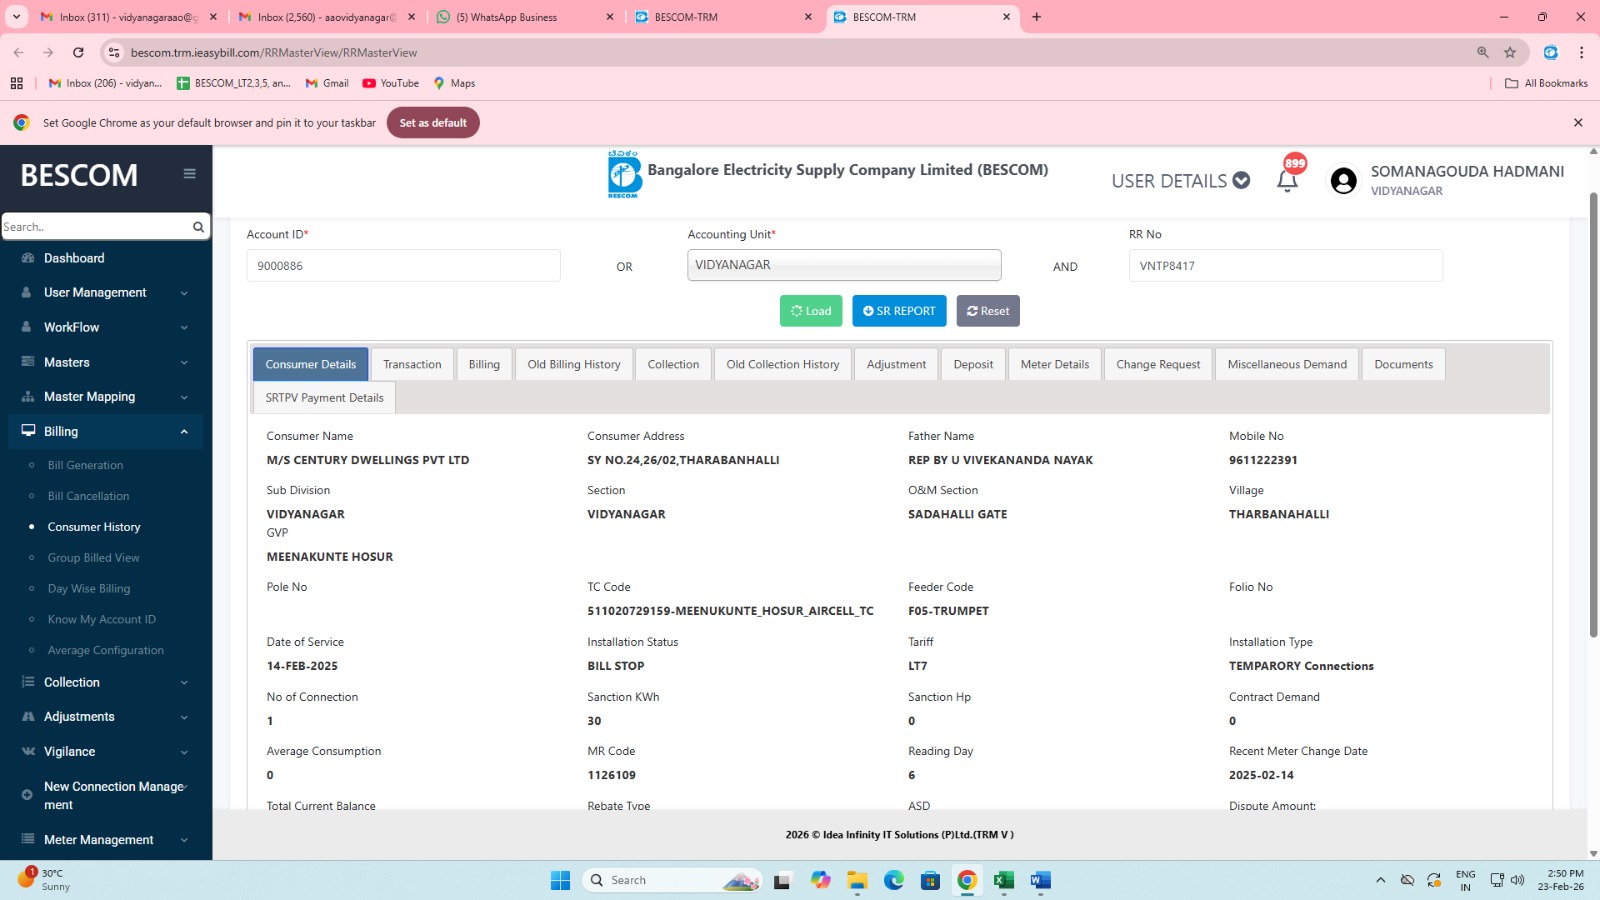Screen dimensions: 1600x900
Task: Open the Maps bookmark
Action: click(454, 83)
